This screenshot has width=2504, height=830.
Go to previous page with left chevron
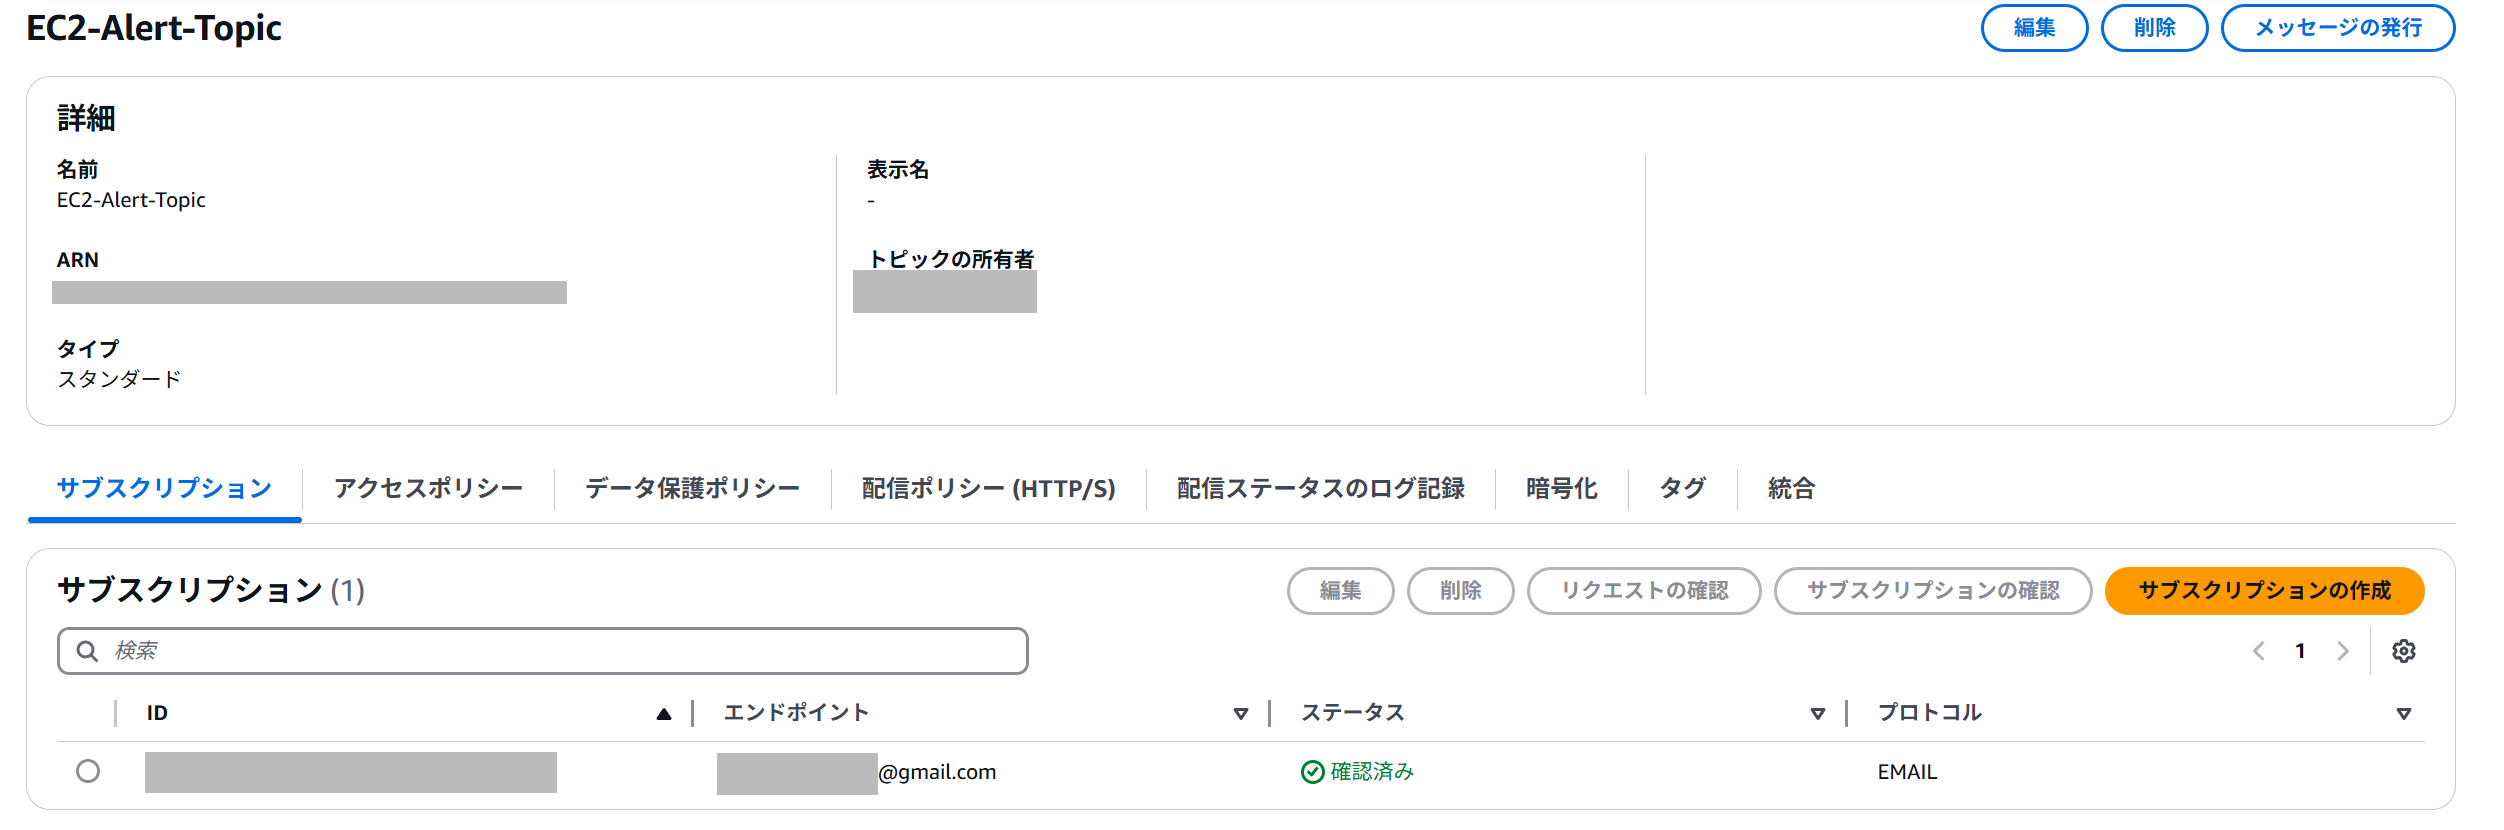click(x=2258, y=651)
